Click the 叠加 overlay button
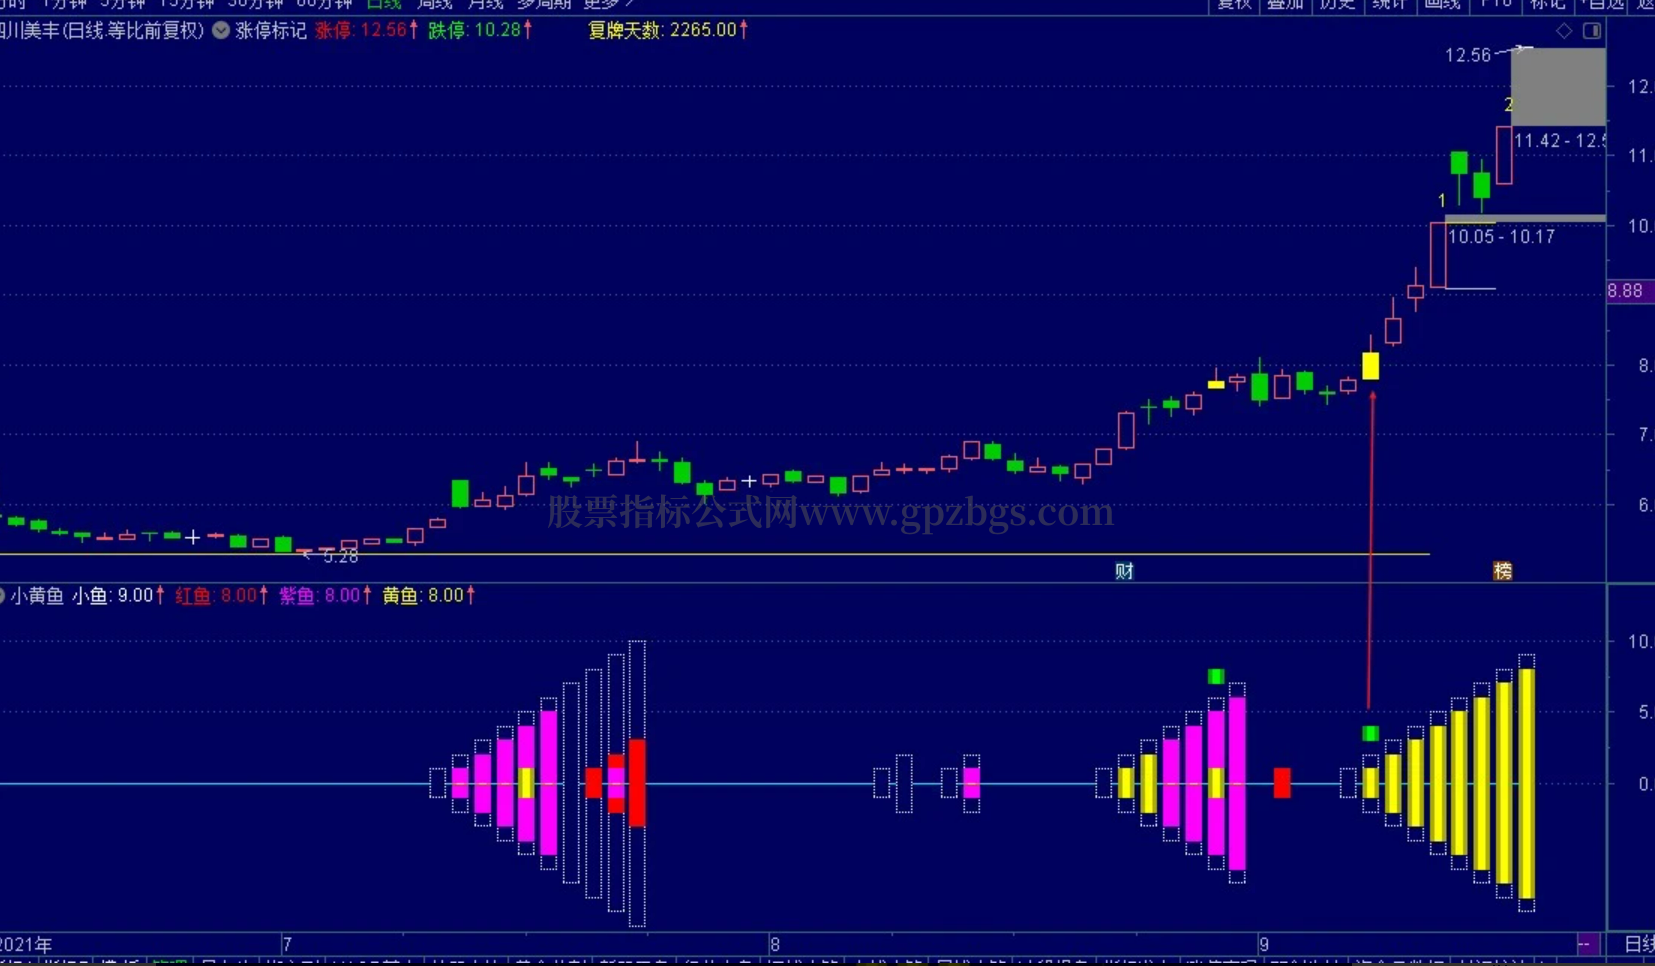 [x=1285, y=4]
